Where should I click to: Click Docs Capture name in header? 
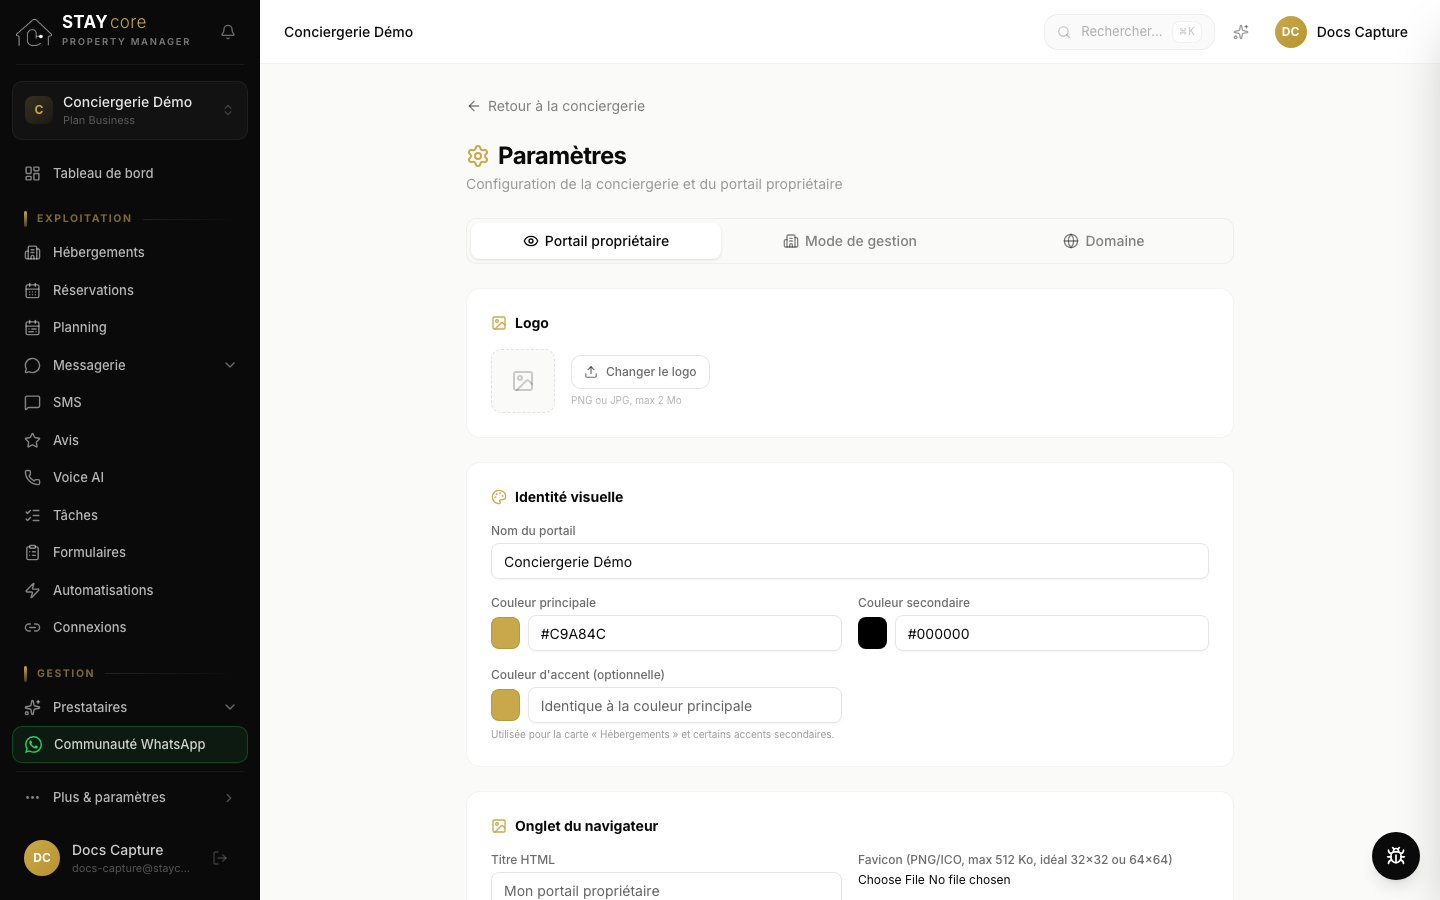point(1362,32)
